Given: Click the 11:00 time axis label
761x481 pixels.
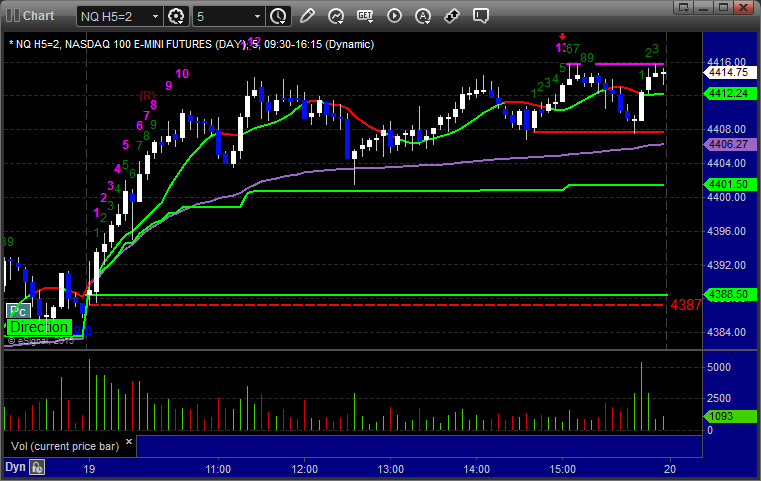Looking at the screenshot, I should pos(218,469).
